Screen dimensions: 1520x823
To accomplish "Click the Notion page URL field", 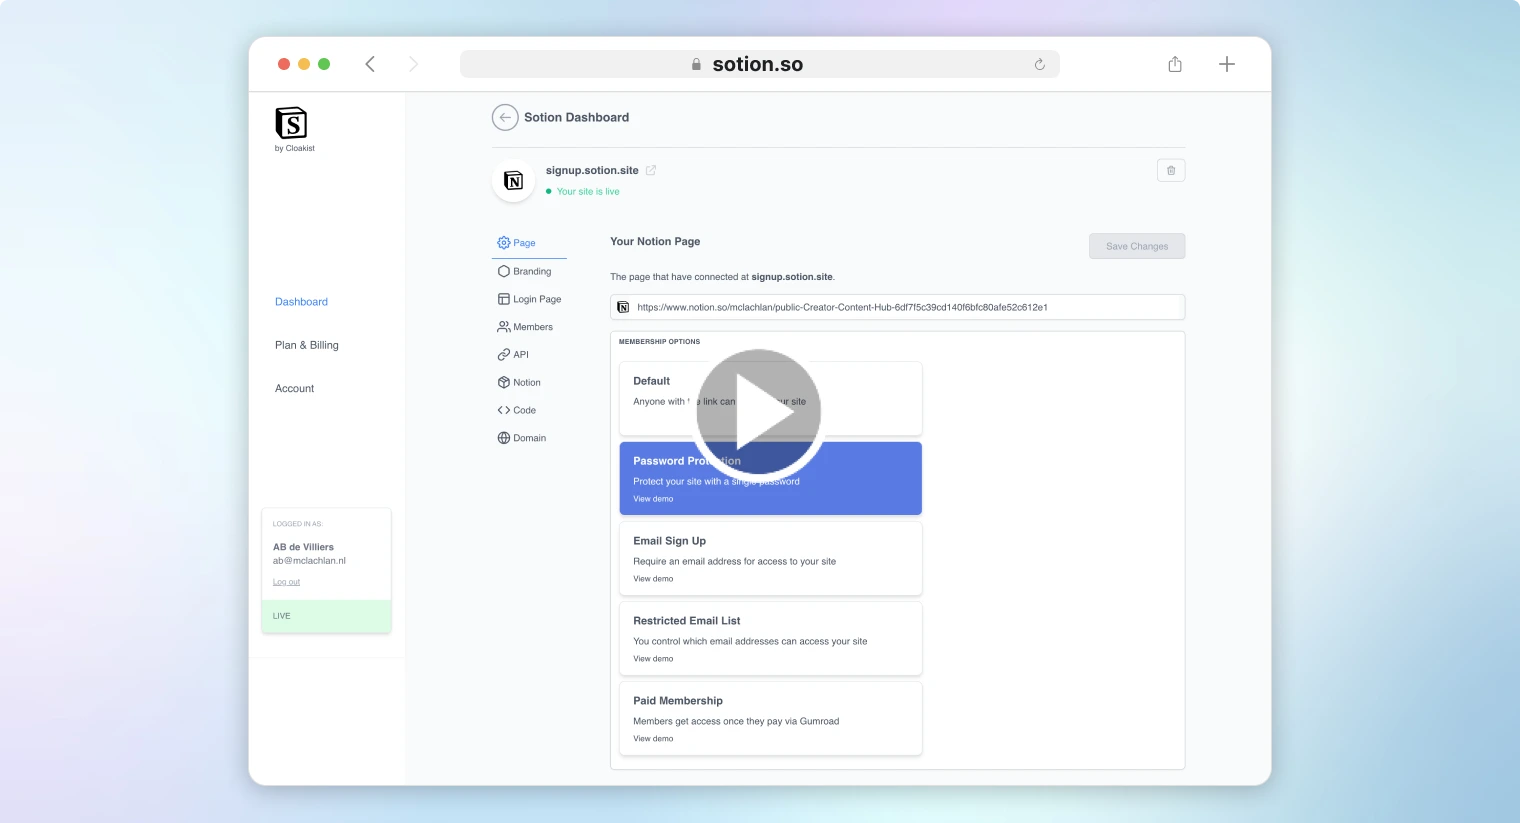I will point(897,307).
